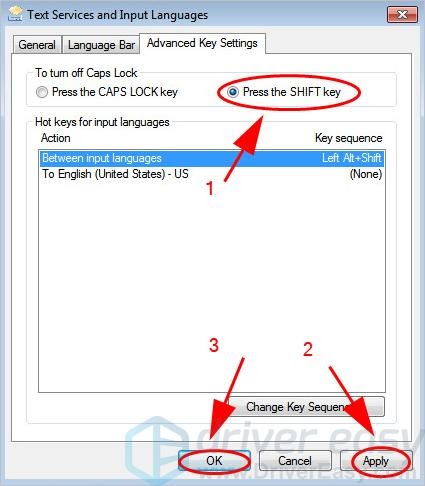Click the Key sequence column header
This screenshot has height=486, width=425.
349,138
